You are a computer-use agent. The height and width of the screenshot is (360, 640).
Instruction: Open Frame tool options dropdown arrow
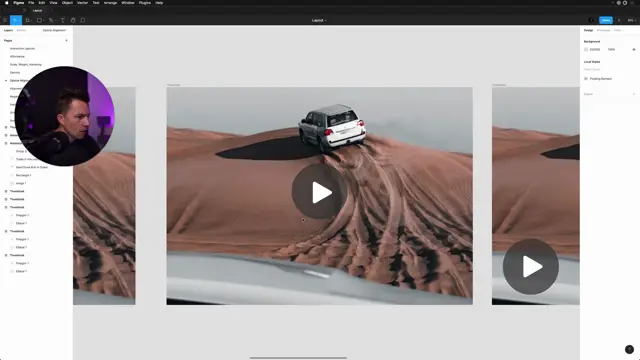tap(31, 20)
